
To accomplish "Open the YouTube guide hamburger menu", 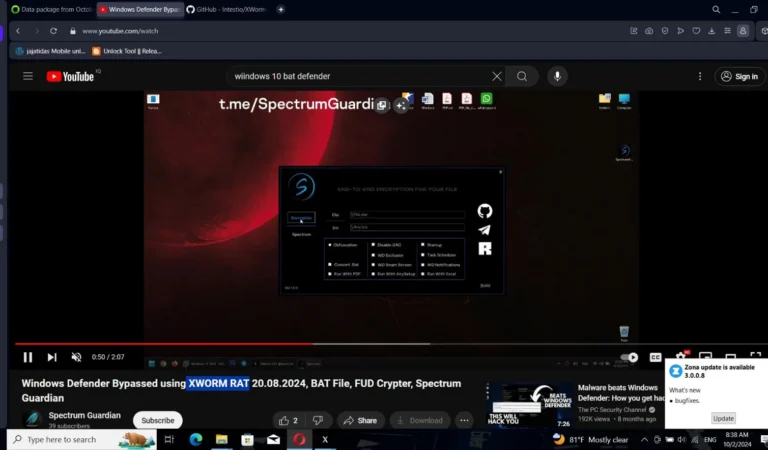I will click(x=28, y=76).
